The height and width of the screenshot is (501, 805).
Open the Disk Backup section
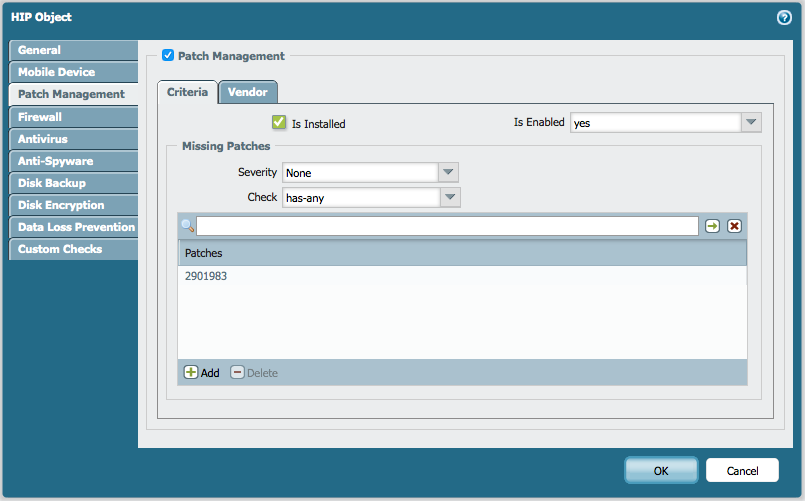(73, 183)
